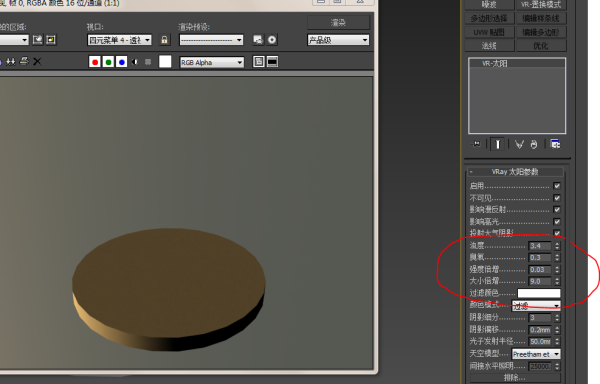
Task: Open the 颜色模式 dropdown
Action: tap(536, 306)
